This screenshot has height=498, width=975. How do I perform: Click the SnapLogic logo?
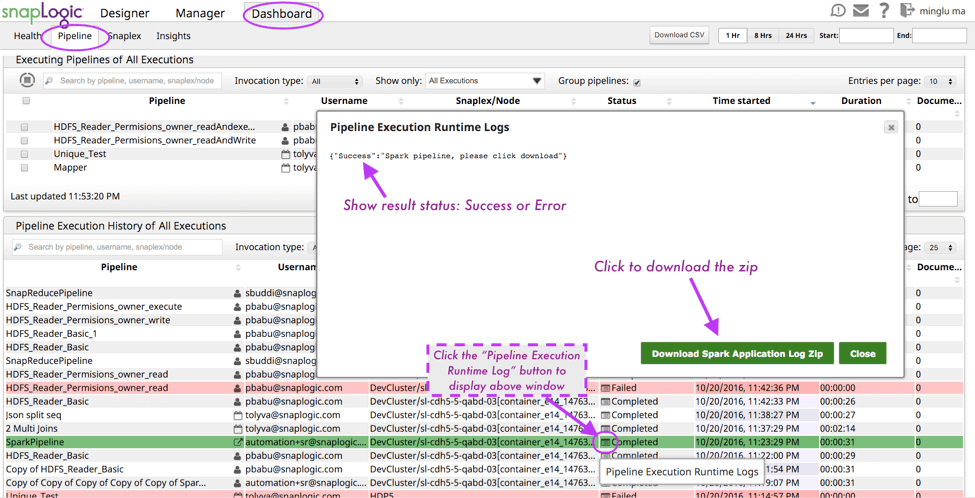pyautogui.click(x=41, y=12)
